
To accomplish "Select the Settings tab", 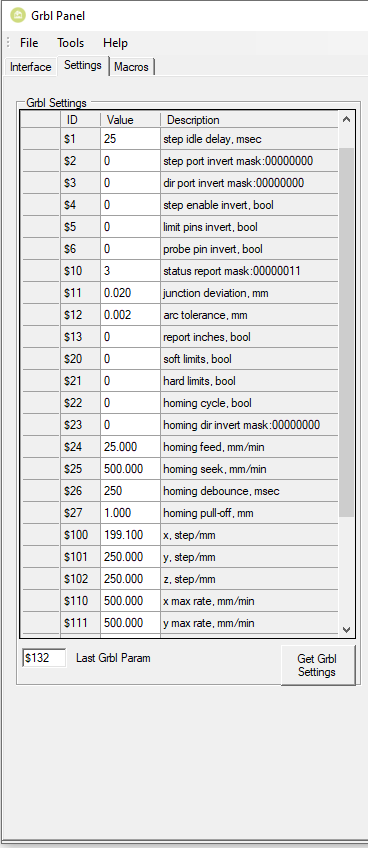I will (x=83, y=65).
